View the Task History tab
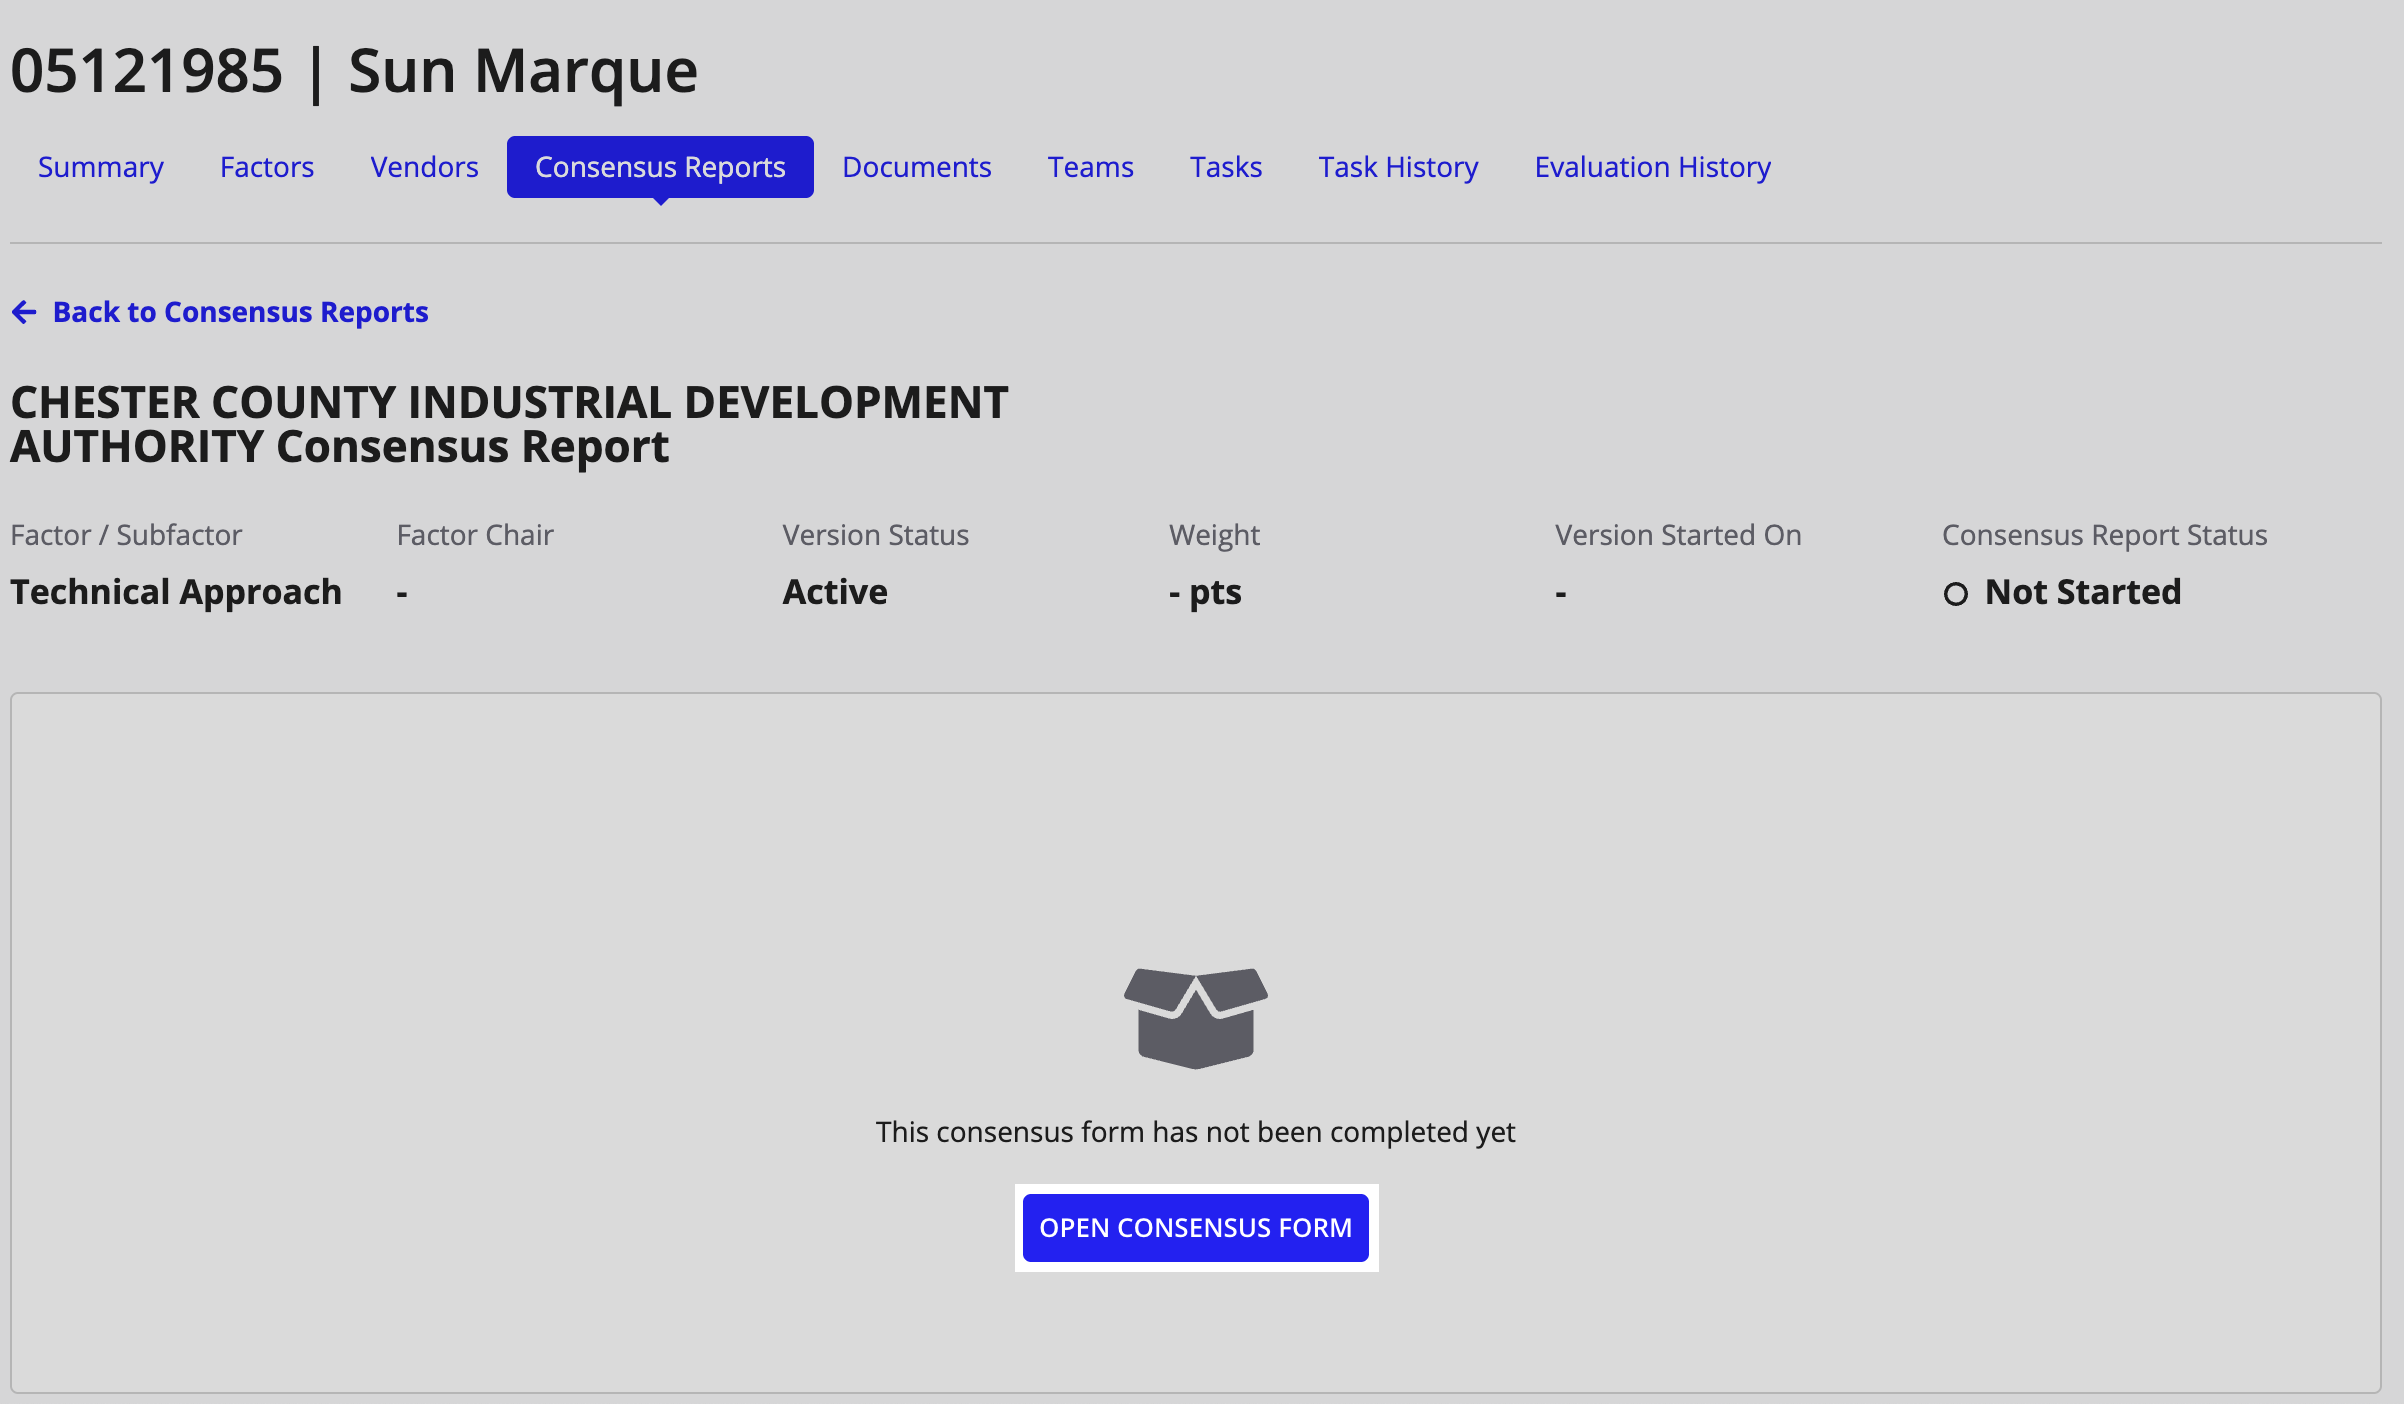This screenshot has width=2404, height=1404. click(1398, 167)
